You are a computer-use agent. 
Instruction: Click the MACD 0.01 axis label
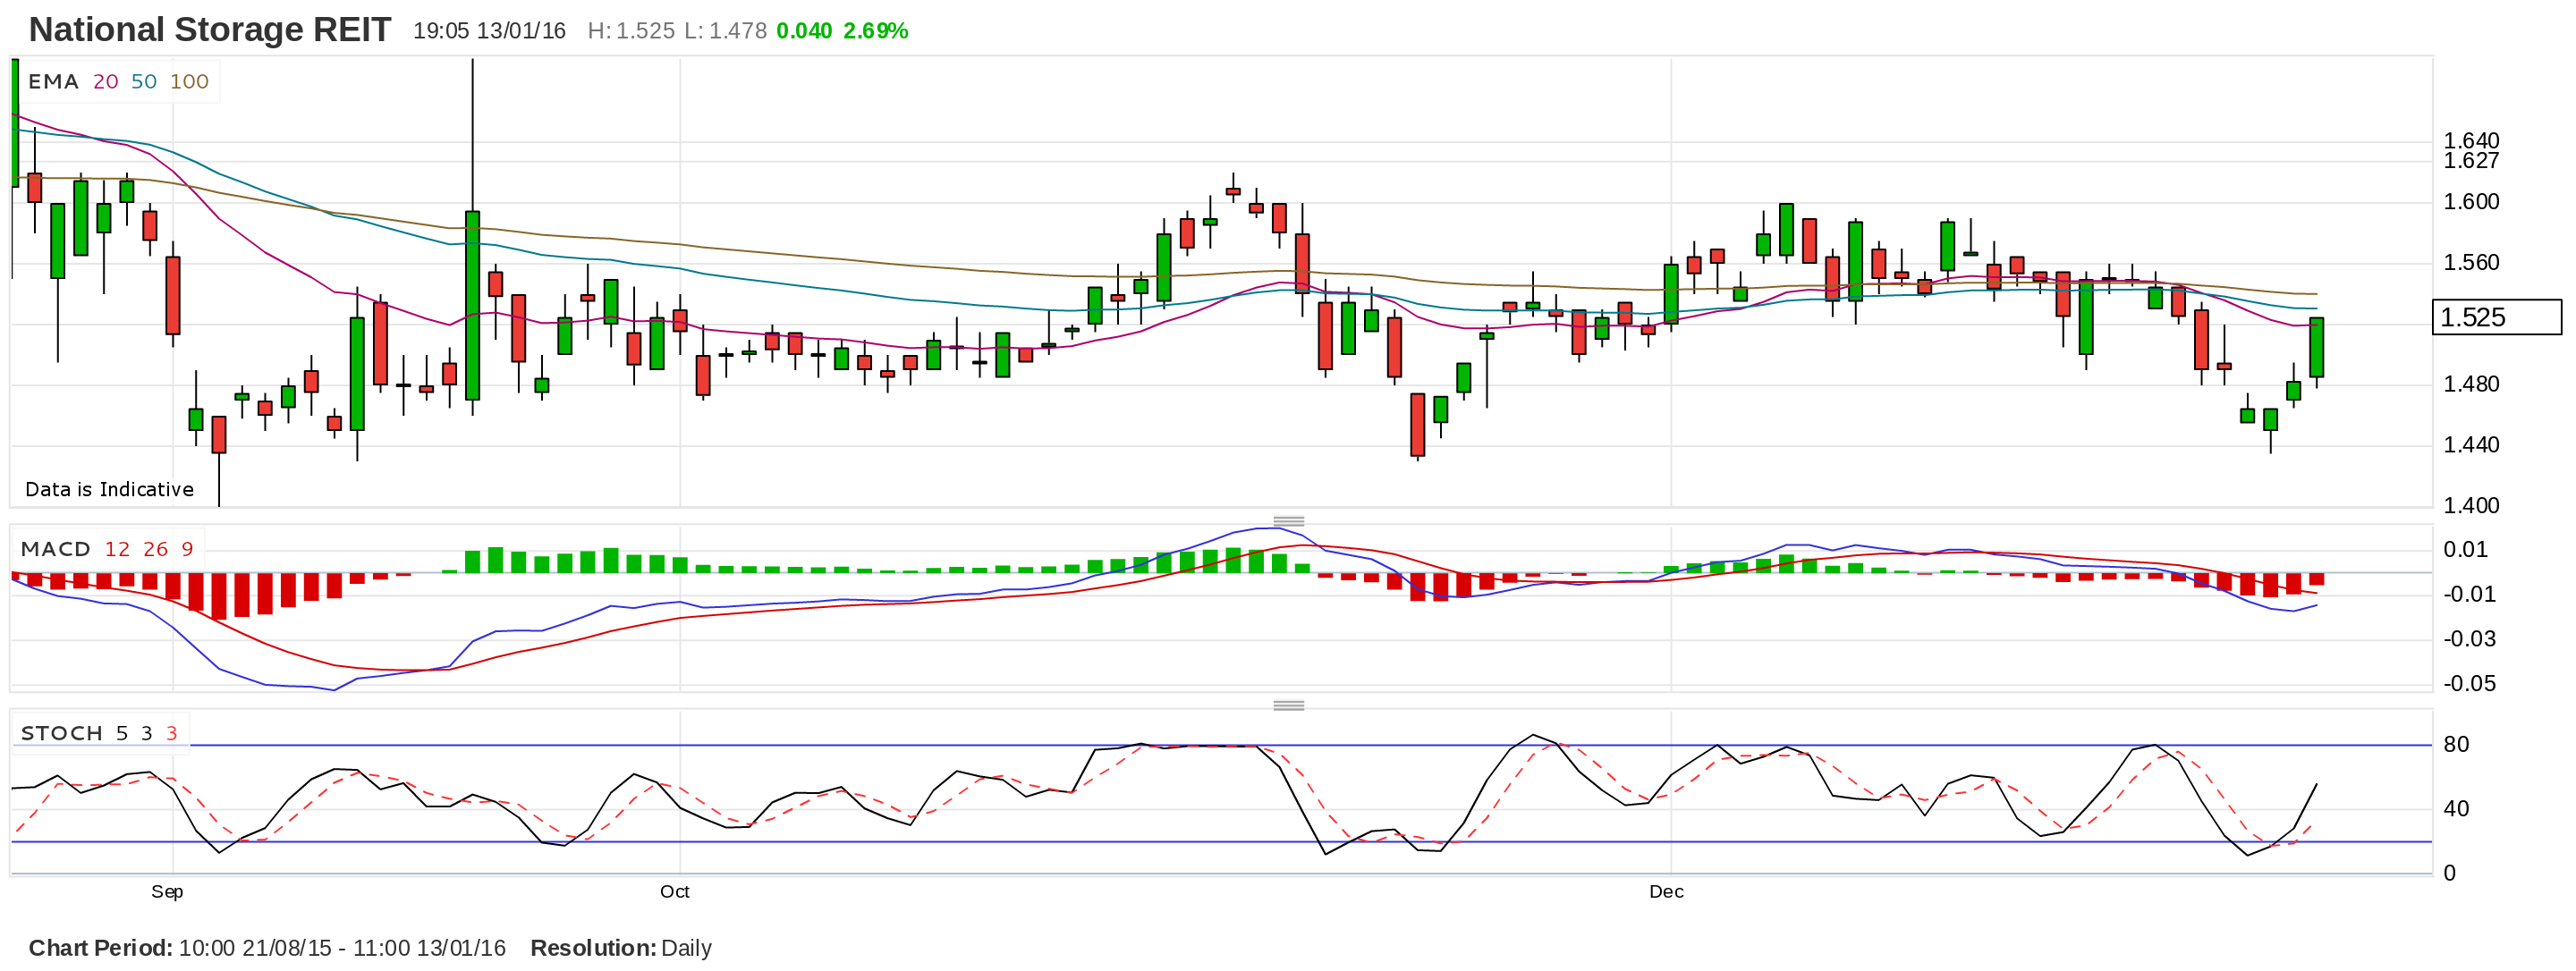2465,549
